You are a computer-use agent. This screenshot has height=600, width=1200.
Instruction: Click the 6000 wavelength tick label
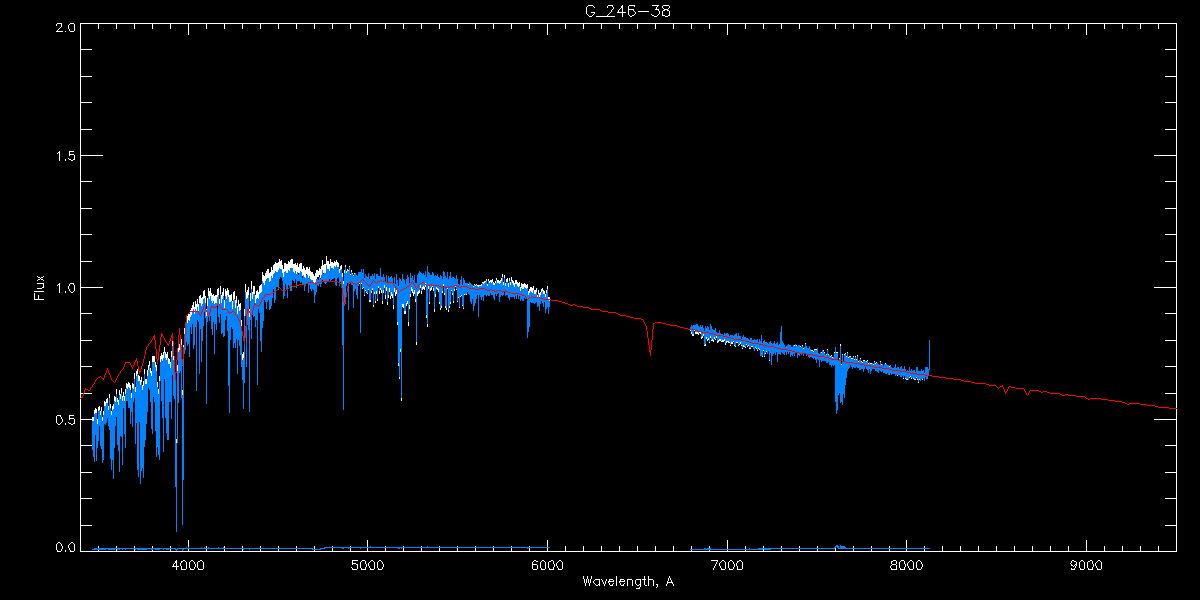pyautogui.click(x=547, y=563)
